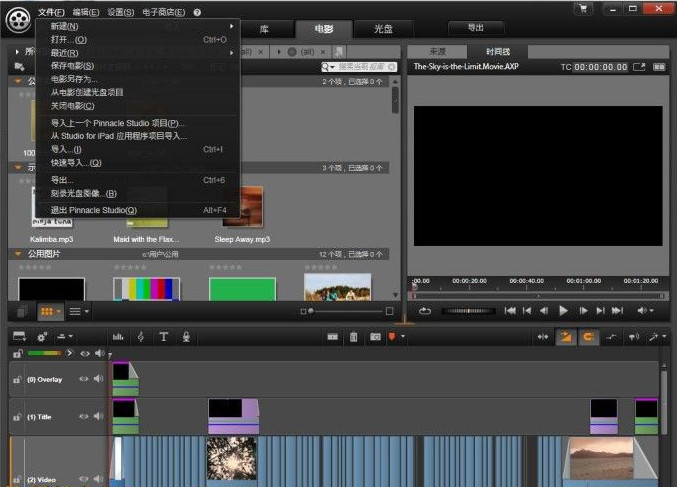Click the Play button in the preview player
Screen dimensions: 677x487
[x=563, y=311]
